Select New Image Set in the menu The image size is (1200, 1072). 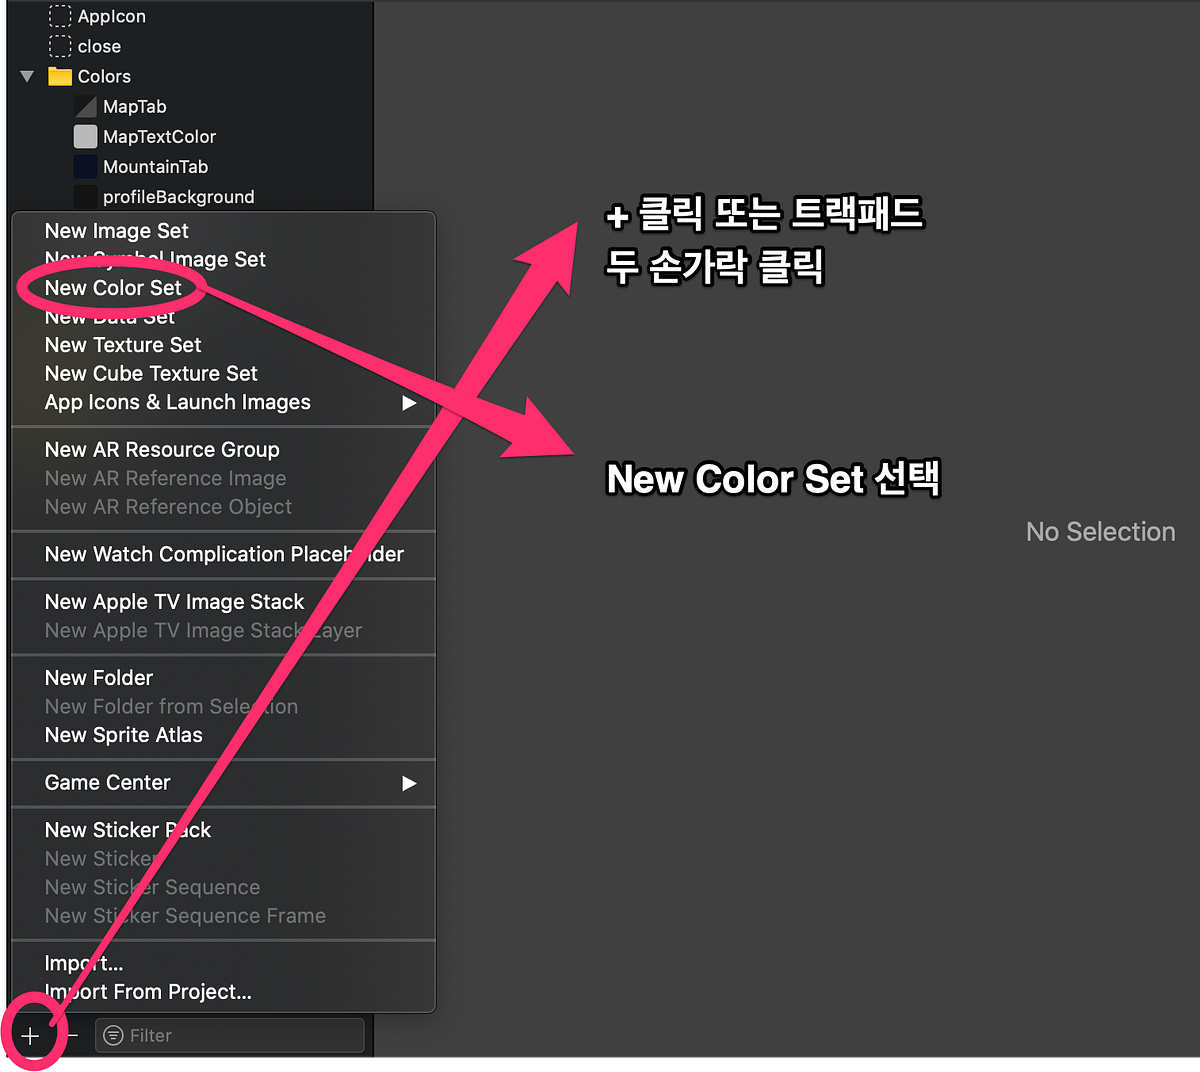[x=116, y=230]
